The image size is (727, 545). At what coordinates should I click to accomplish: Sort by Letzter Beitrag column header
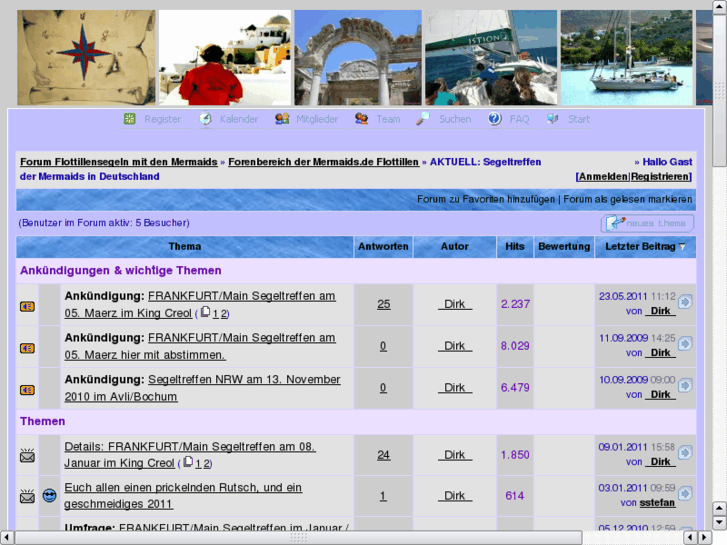[x=640, y=247]
